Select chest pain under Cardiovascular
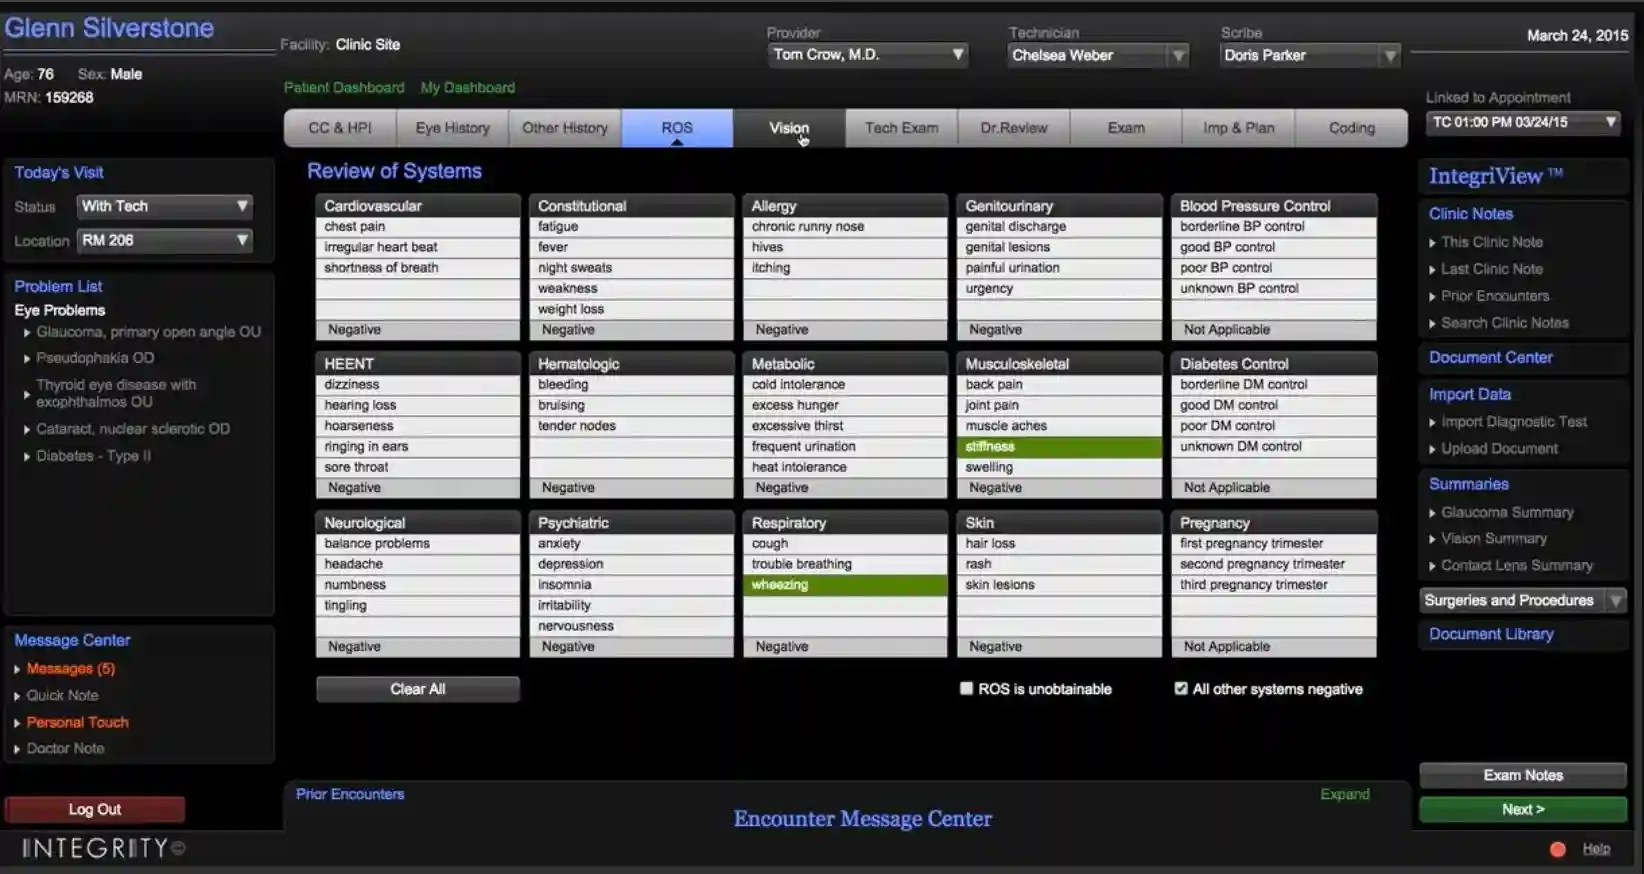Image resolution: width=1644 pixels, height=874 pixels. coord(418,227)
